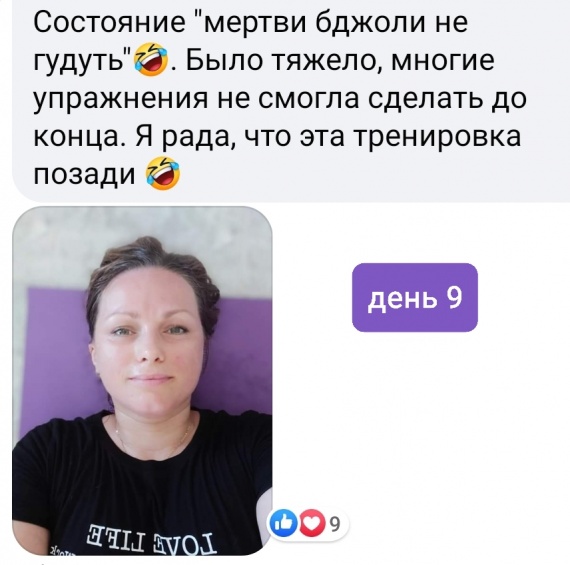
Task: Click the red heart Love reaction icon
Action: point(312,524)
